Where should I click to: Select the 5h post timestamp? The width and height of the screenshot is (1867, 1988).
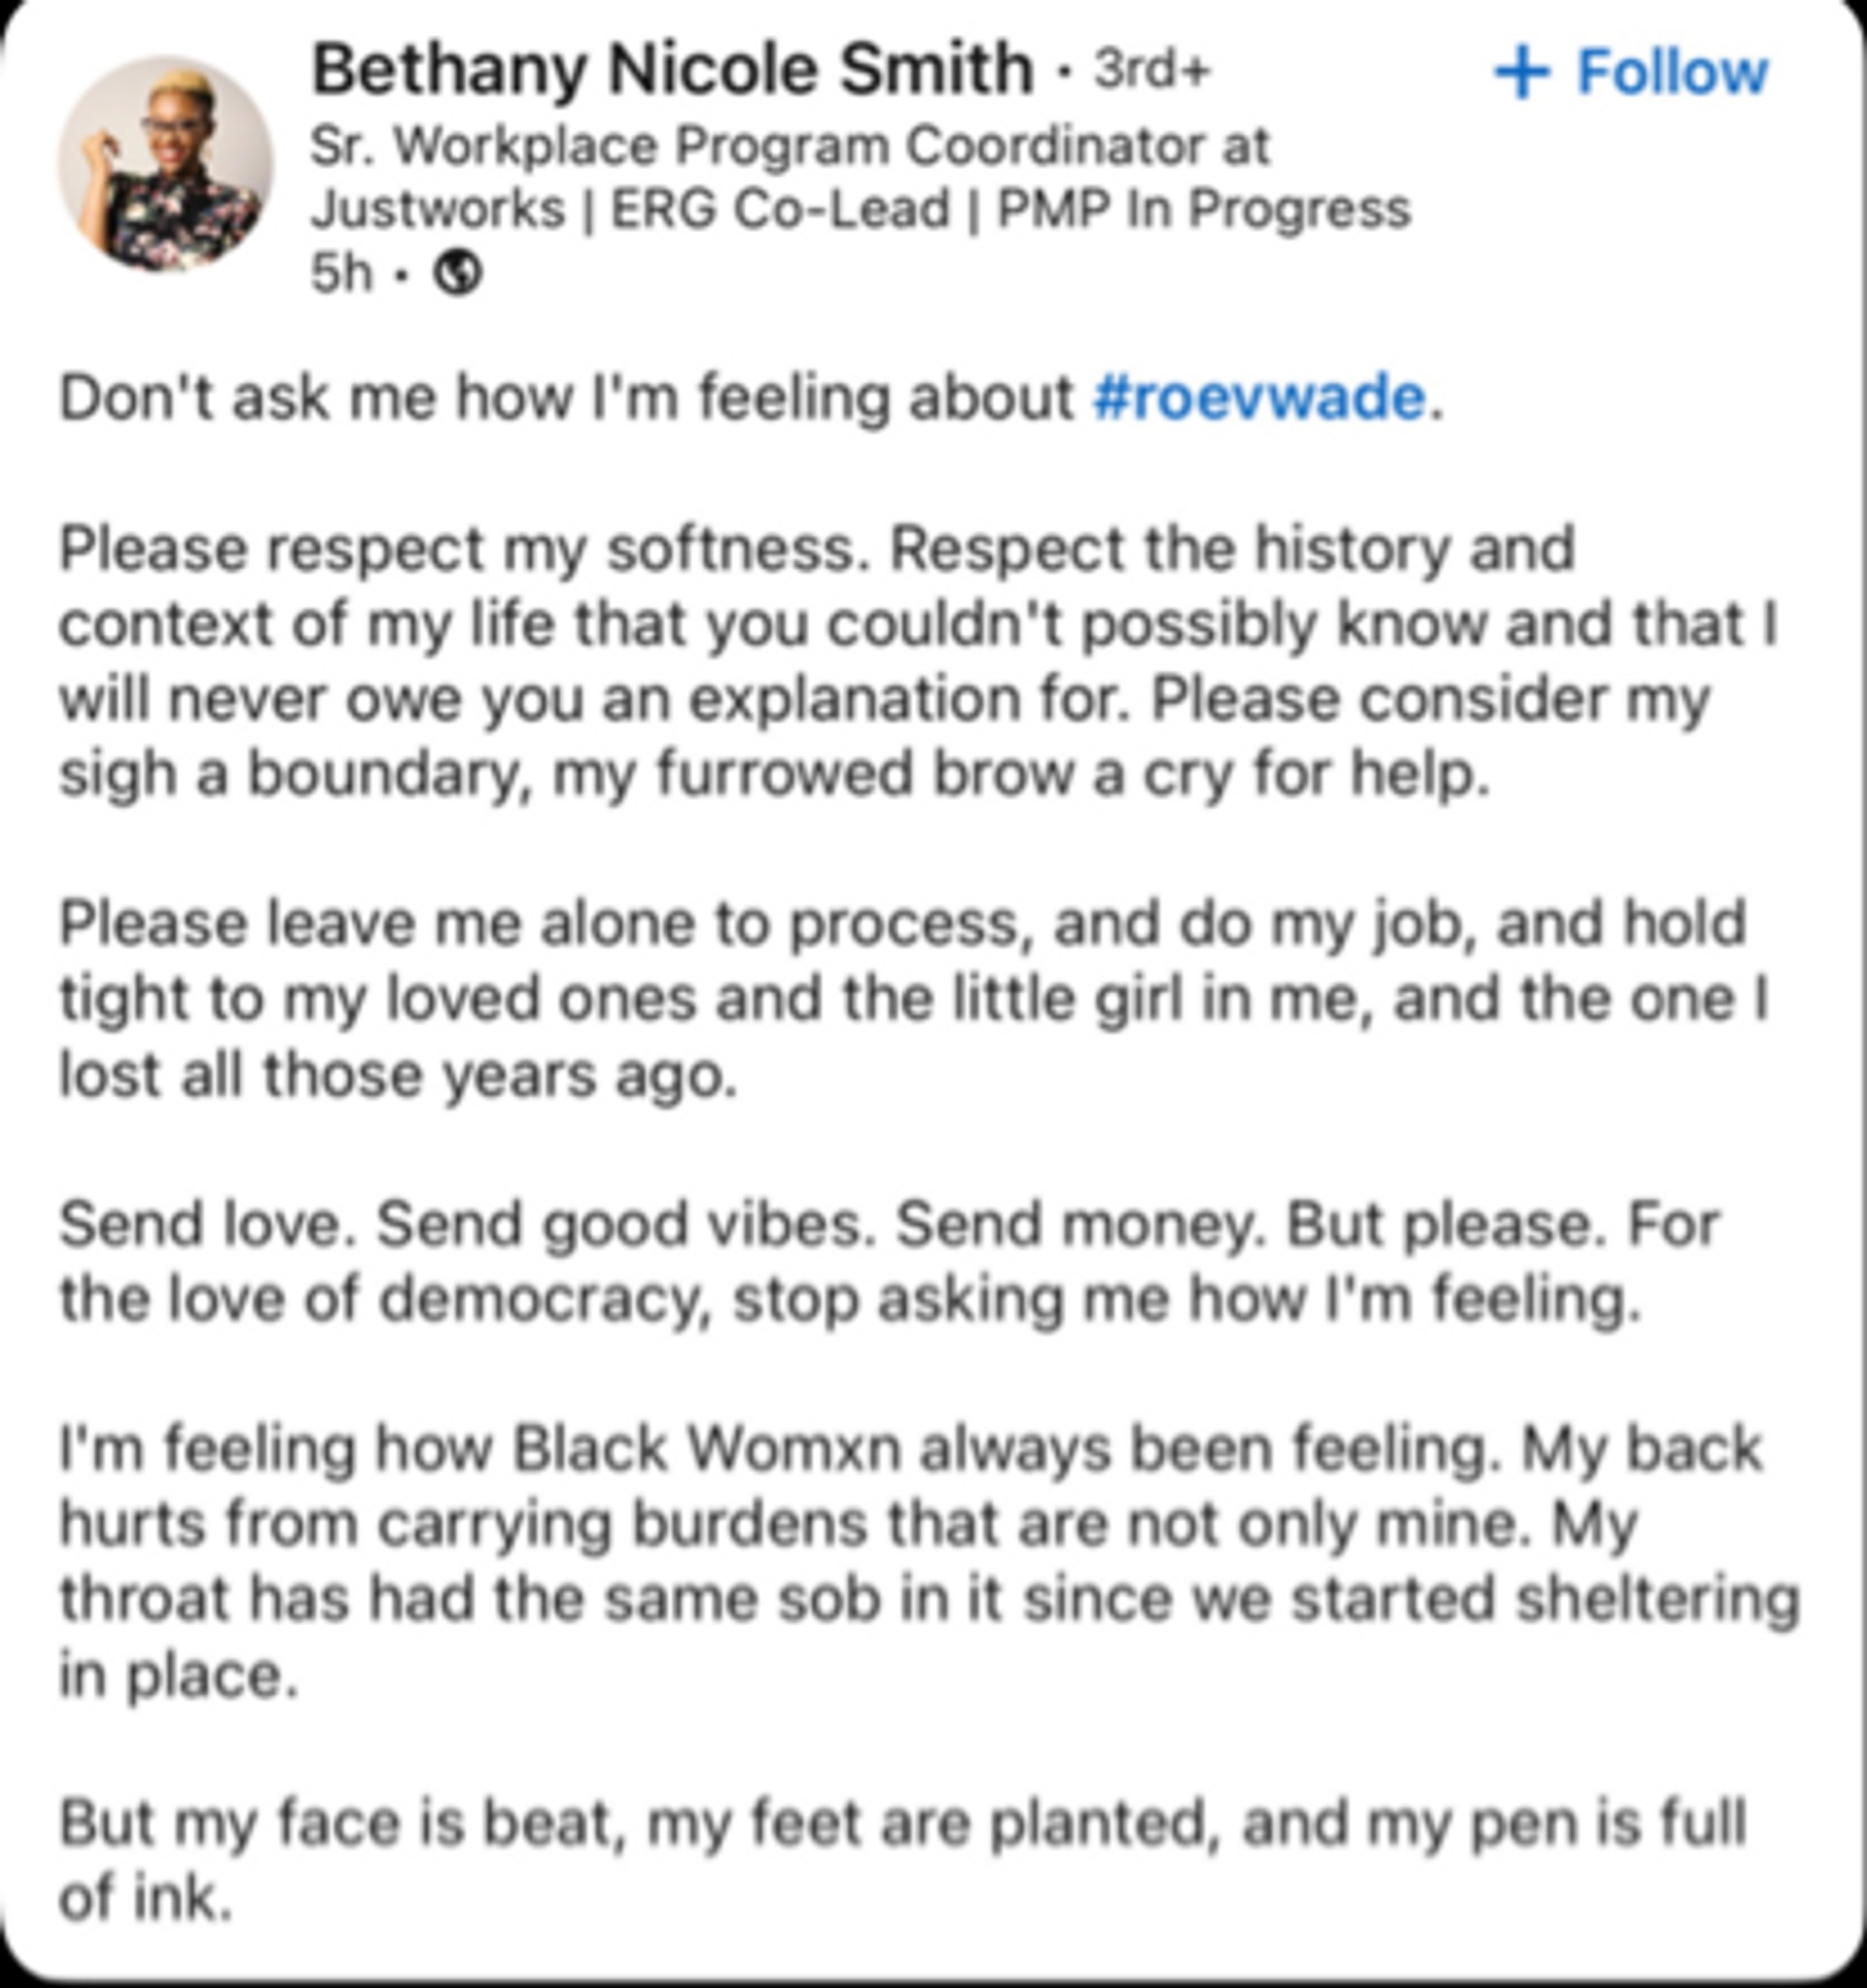(x=341, y=273)
